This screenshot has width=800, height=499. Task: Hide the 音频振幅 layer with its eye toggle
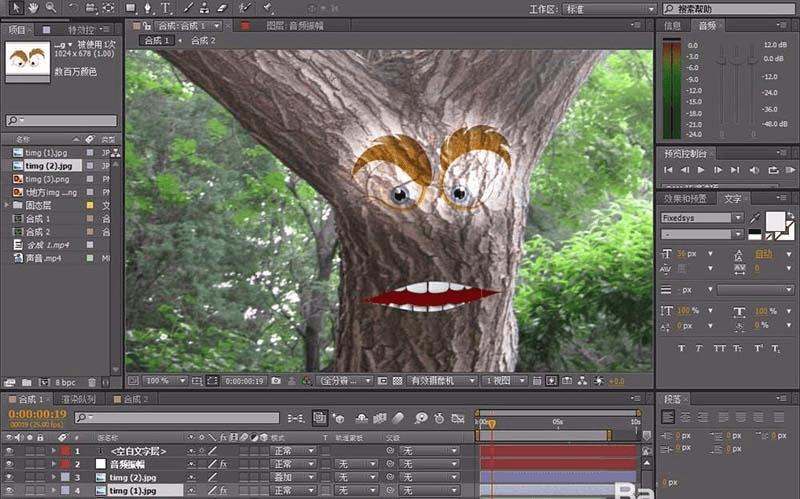click(9, 464)
